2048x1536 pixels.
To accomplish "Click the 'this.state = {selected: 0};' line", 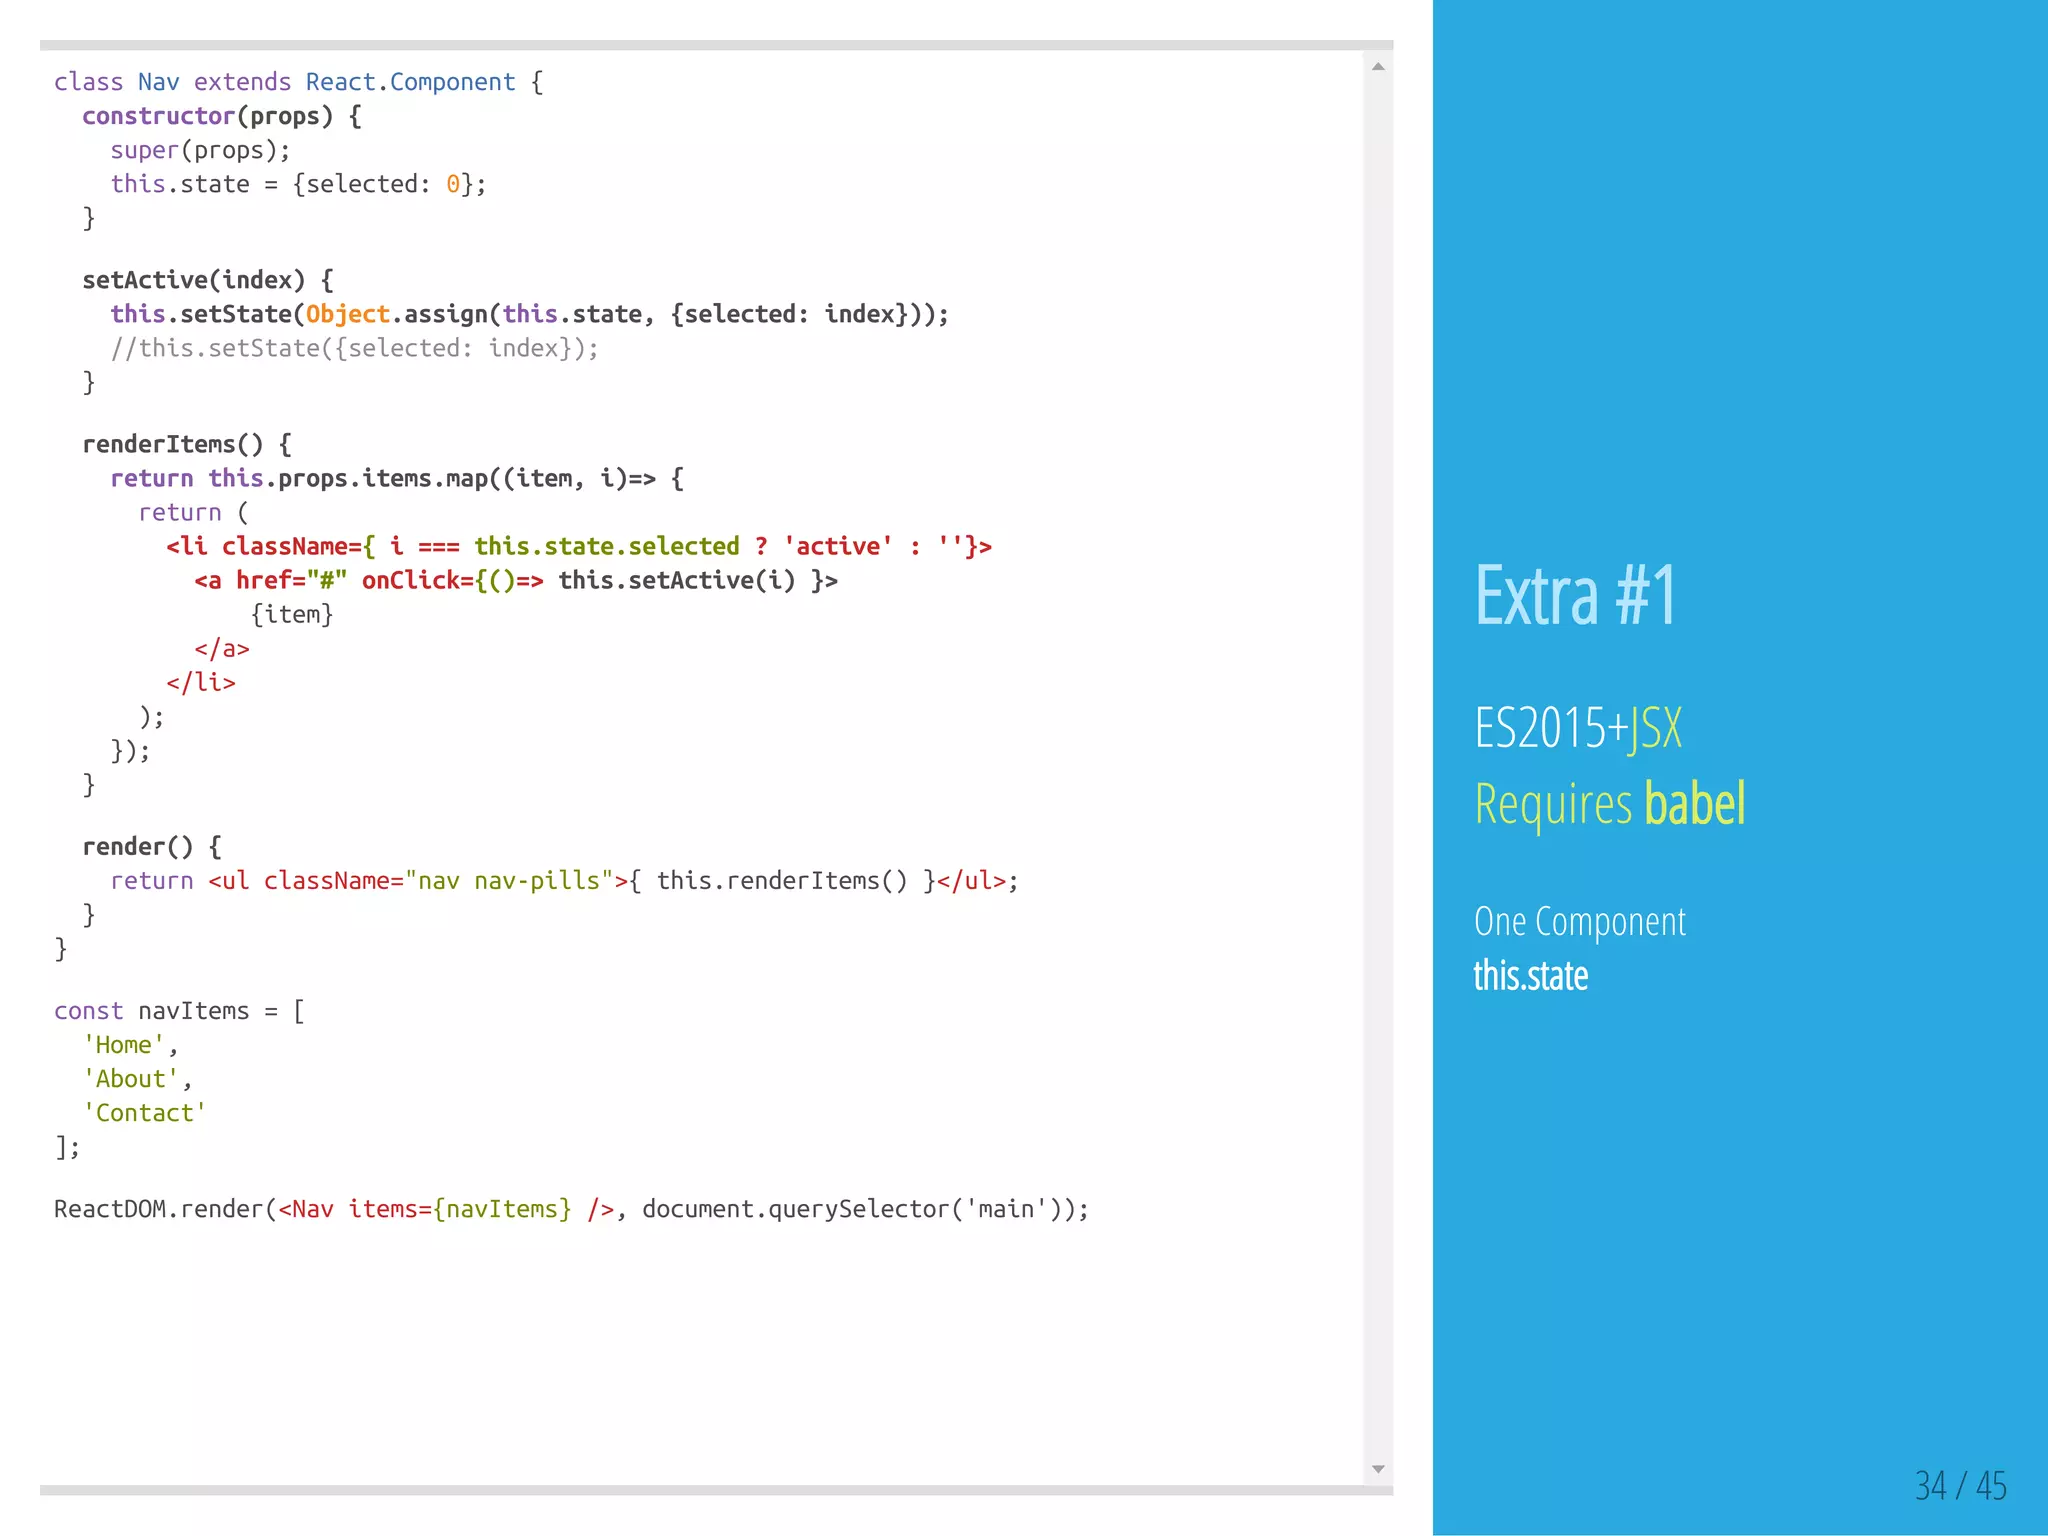I will (x=298, y=184).
